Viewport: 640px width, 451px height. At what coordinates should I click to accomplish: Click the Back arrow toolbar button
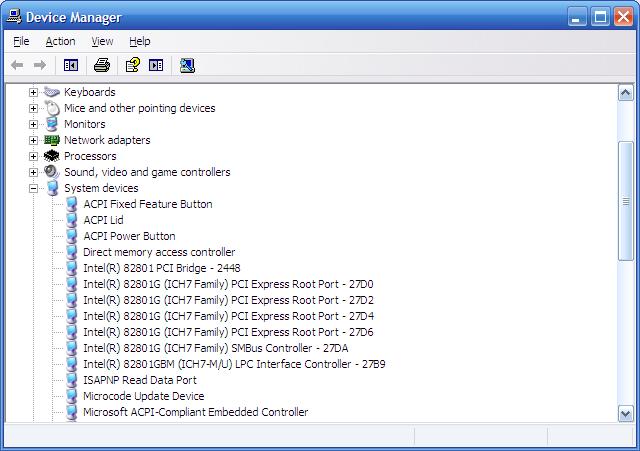coord(17,65)
